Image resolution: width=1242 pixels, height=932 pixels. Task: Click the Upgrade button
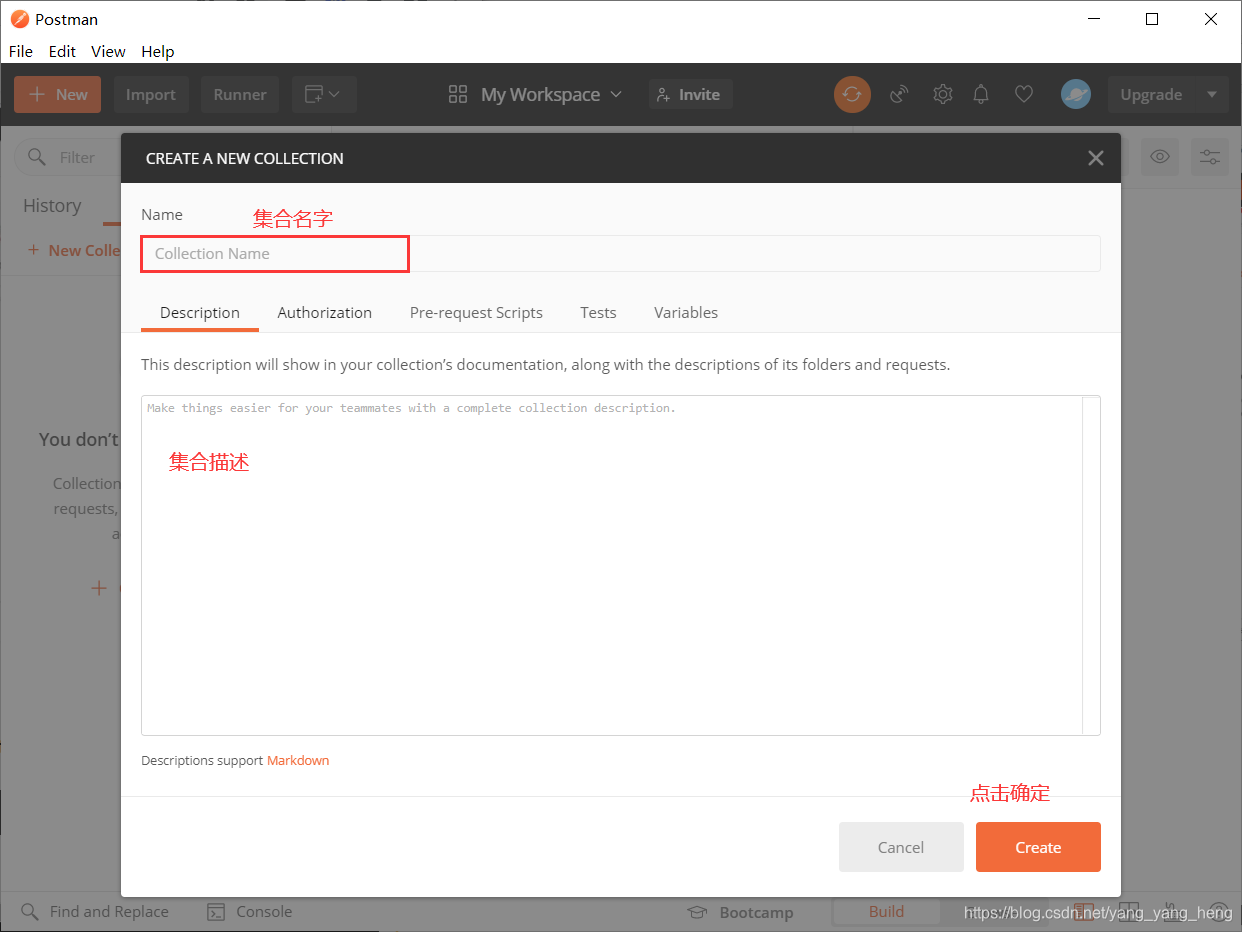pyautogui.click(x=1151, y=94)
